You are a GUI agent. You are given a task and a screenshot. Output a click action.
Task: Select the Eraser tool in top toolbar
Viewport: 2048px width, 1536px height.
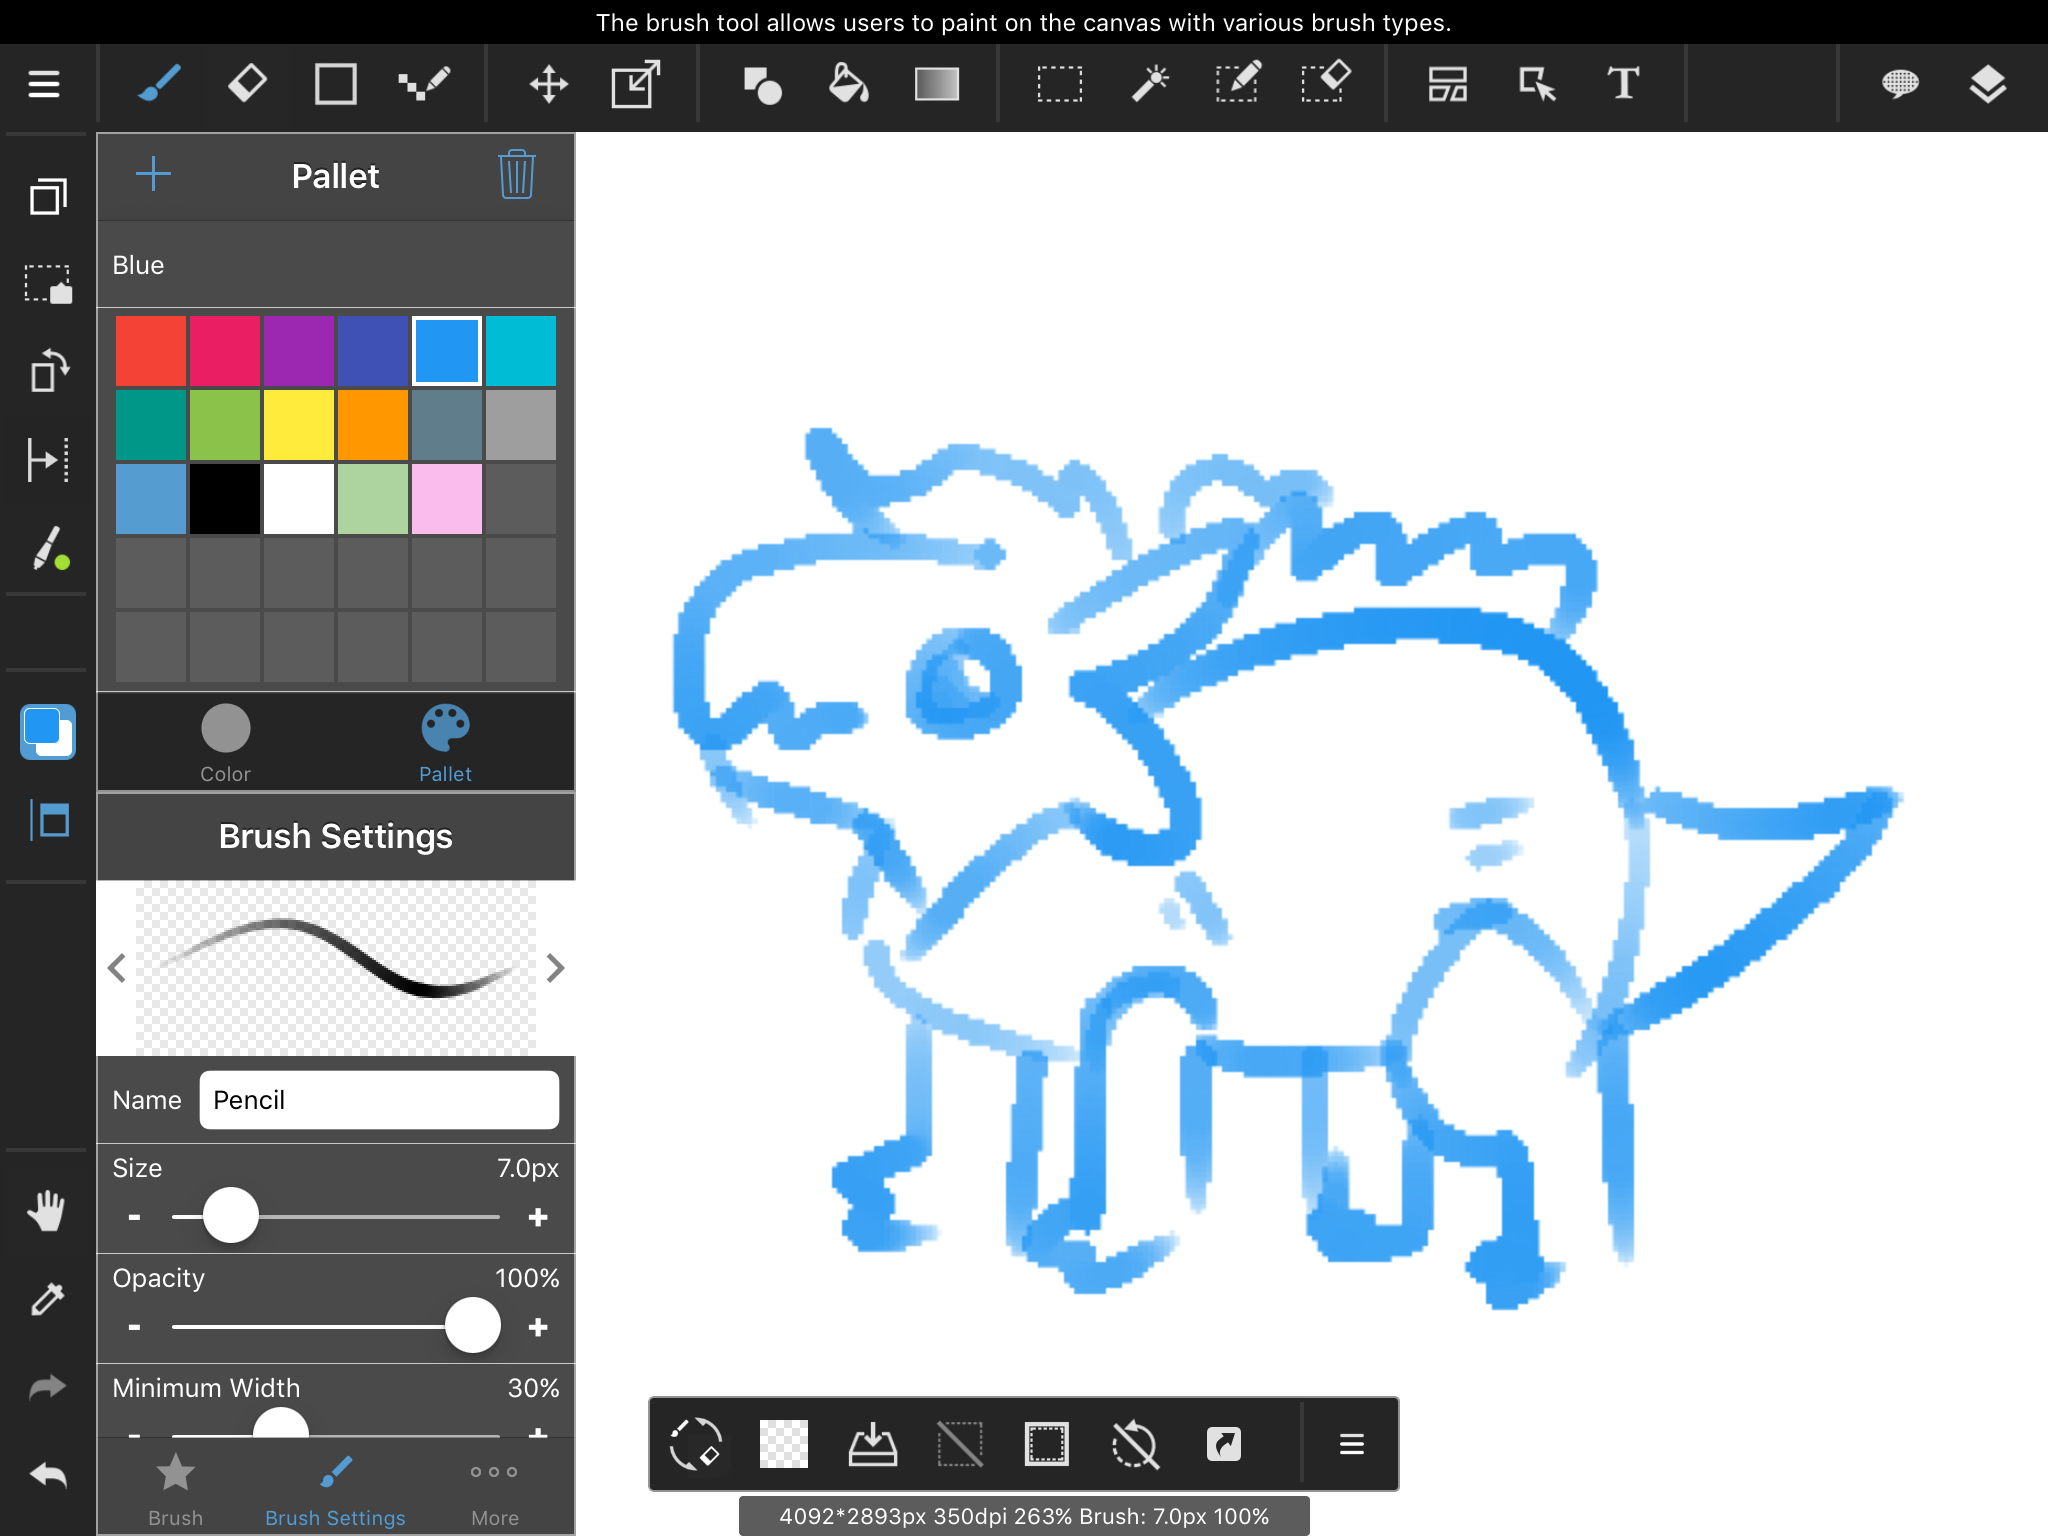tap(247, 84)
